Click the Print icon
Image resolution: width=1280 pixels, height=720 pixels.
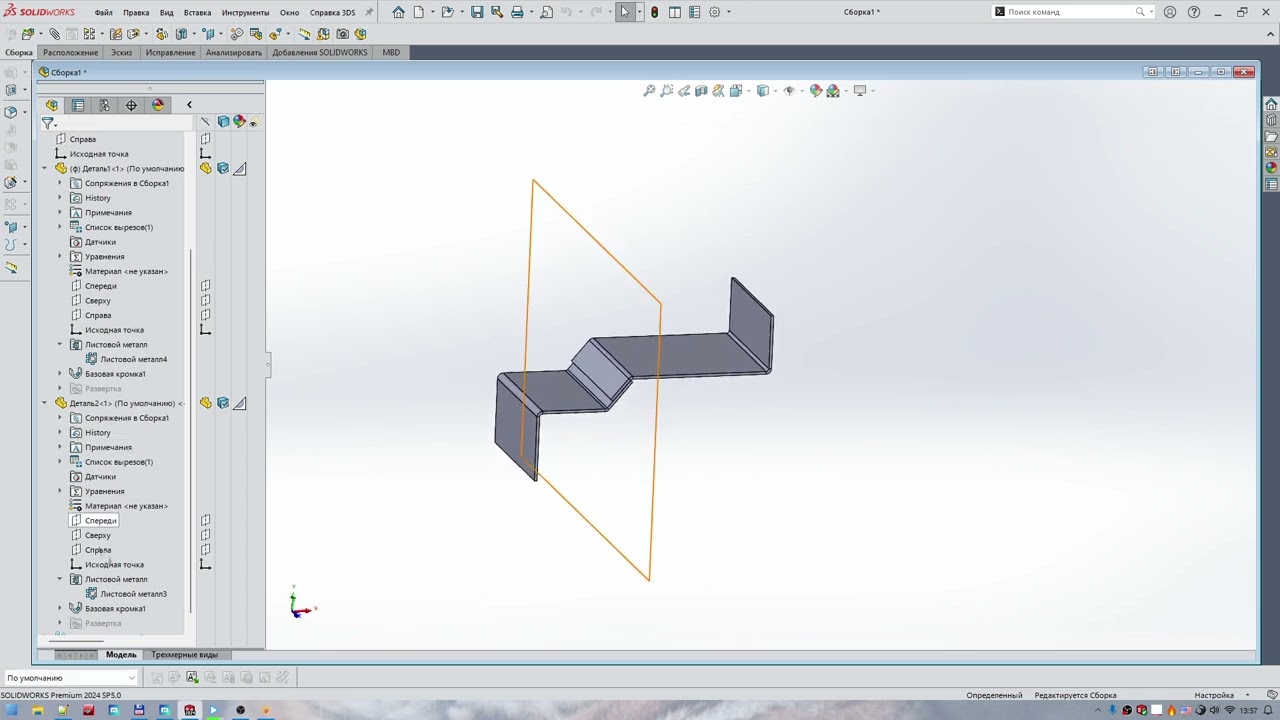(x=517, y=12)
